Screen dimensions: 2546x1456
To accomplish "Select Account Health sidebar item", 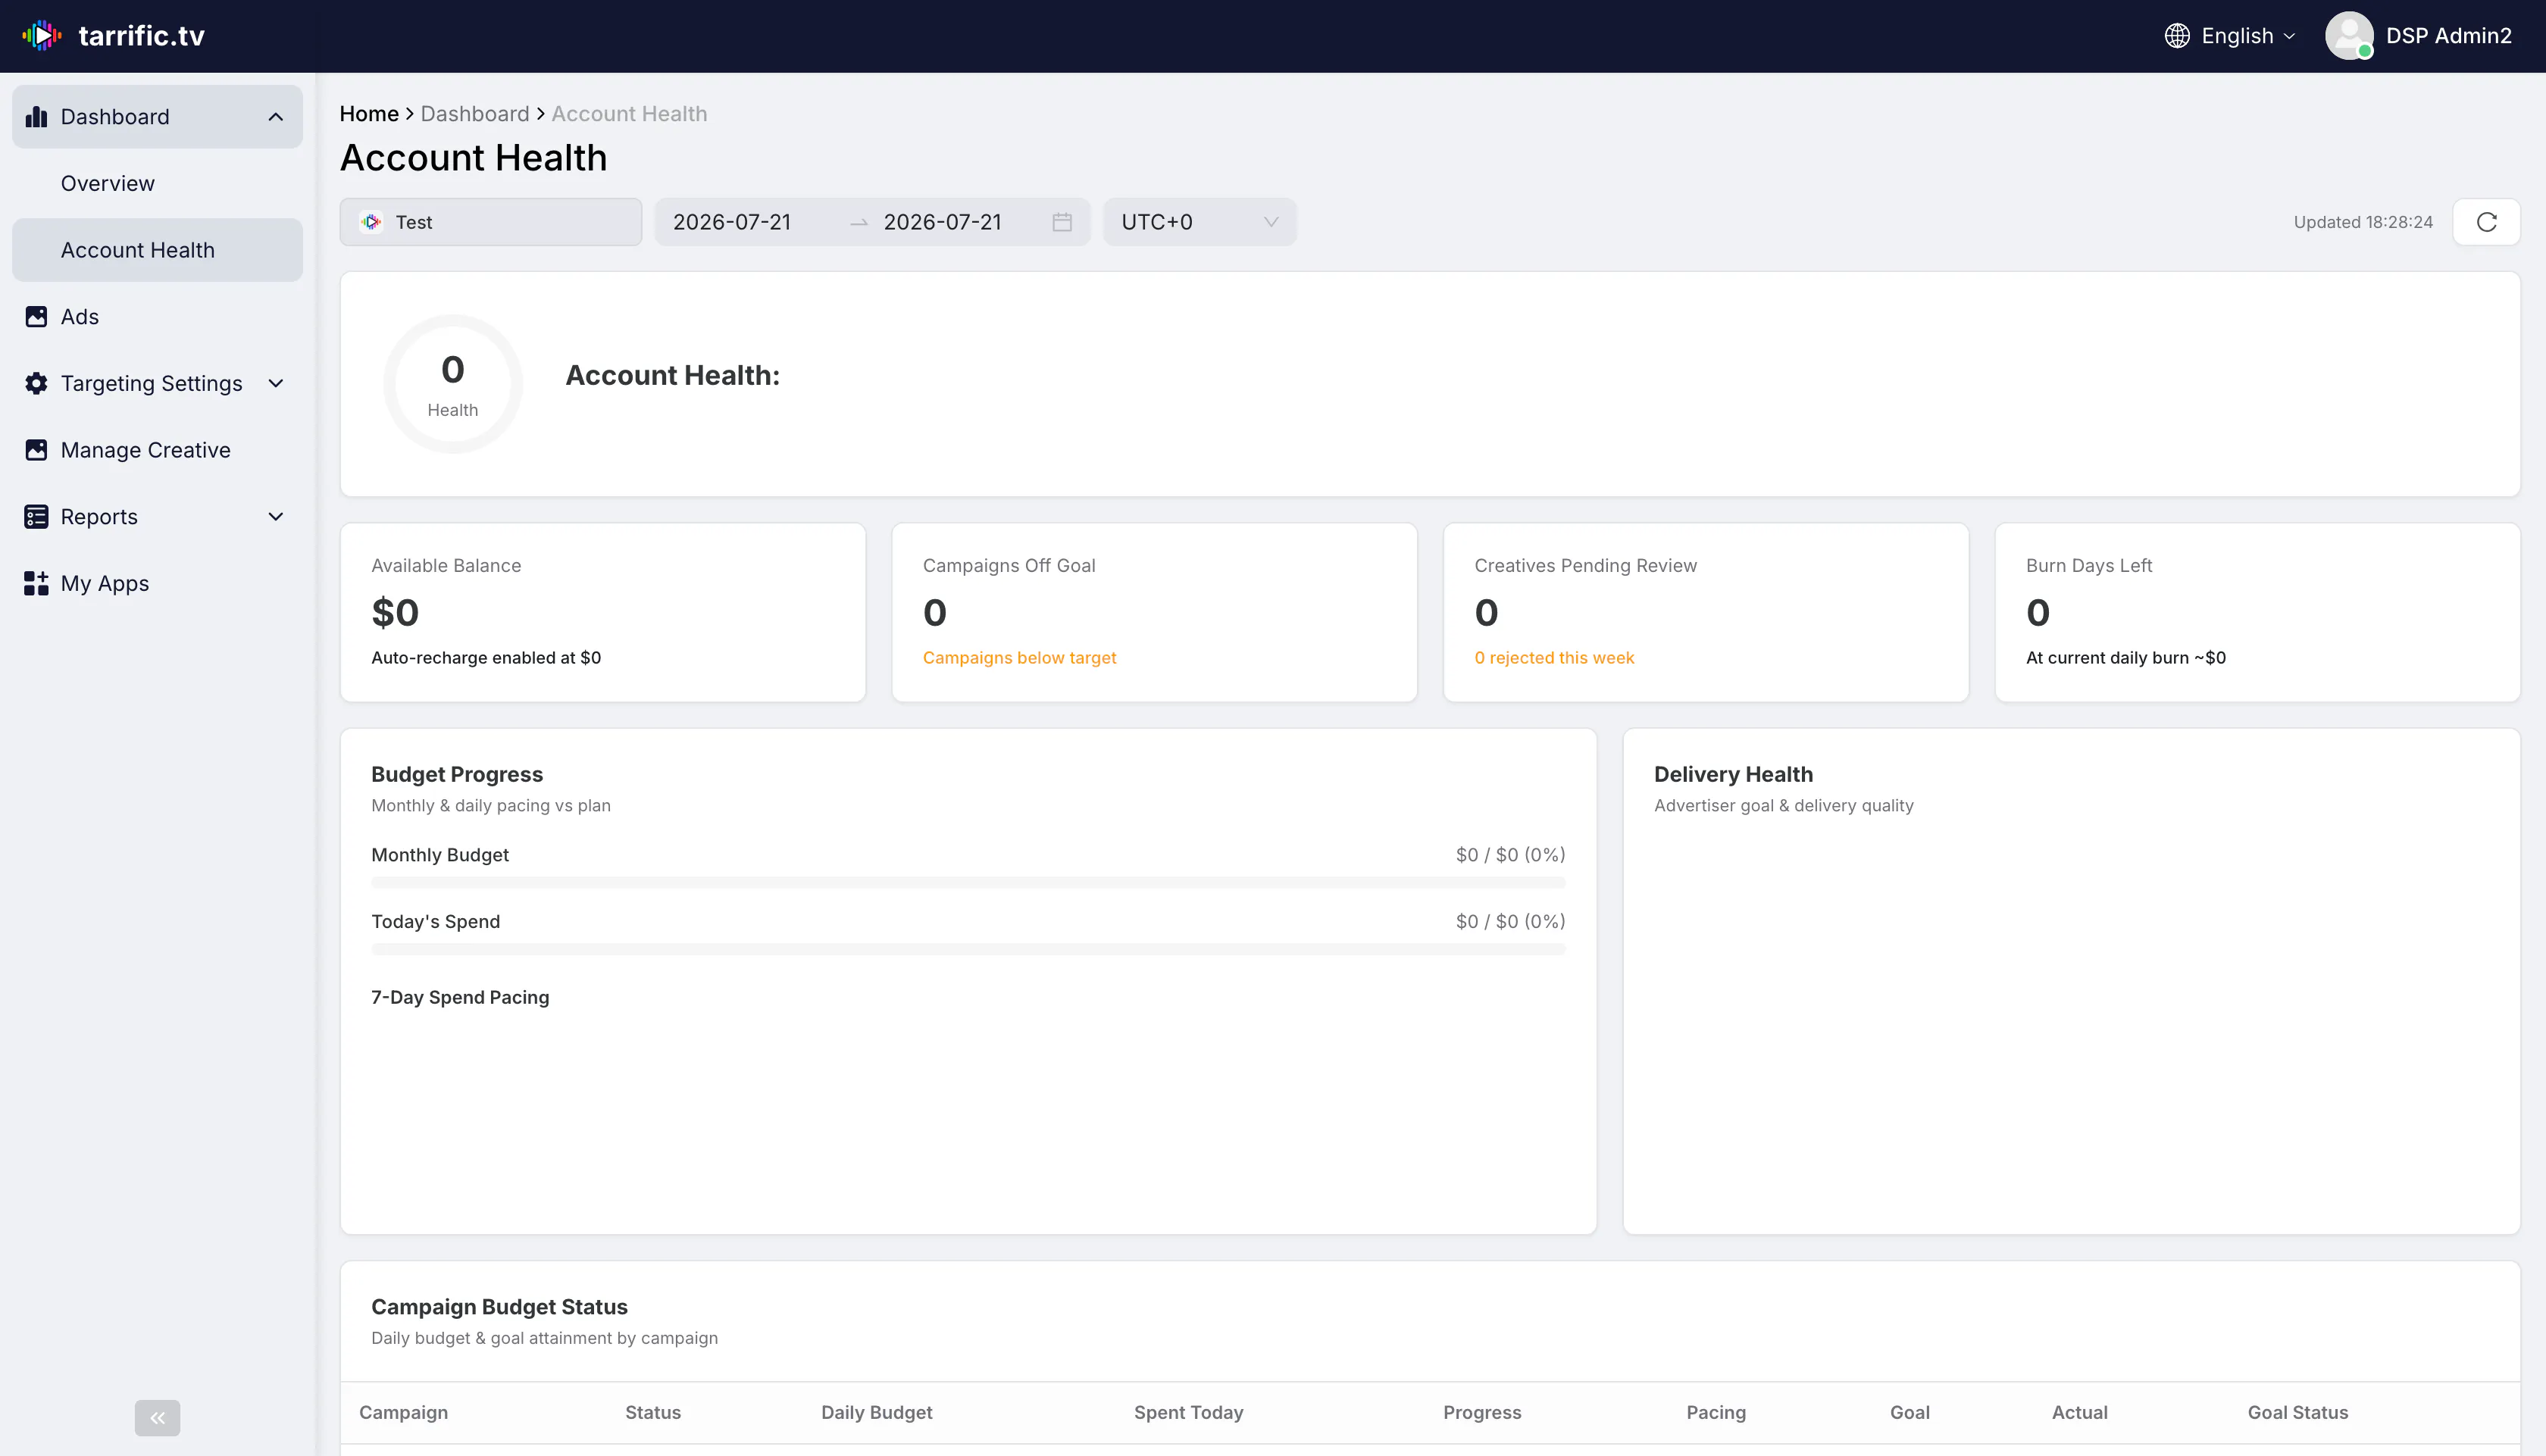I will coord(157,250).
